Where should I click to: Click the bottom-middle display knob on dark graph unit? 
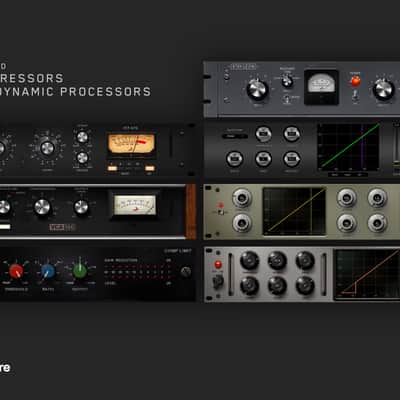tap(263, 159)
